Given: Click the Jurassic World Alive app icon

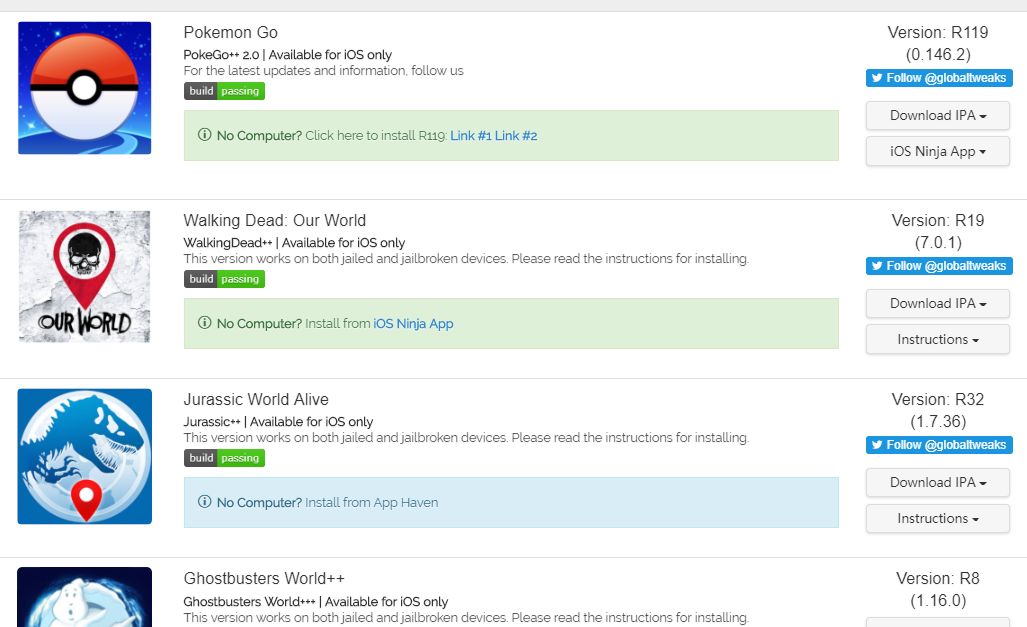Looking at the screenshot, I should coord(84,456).
